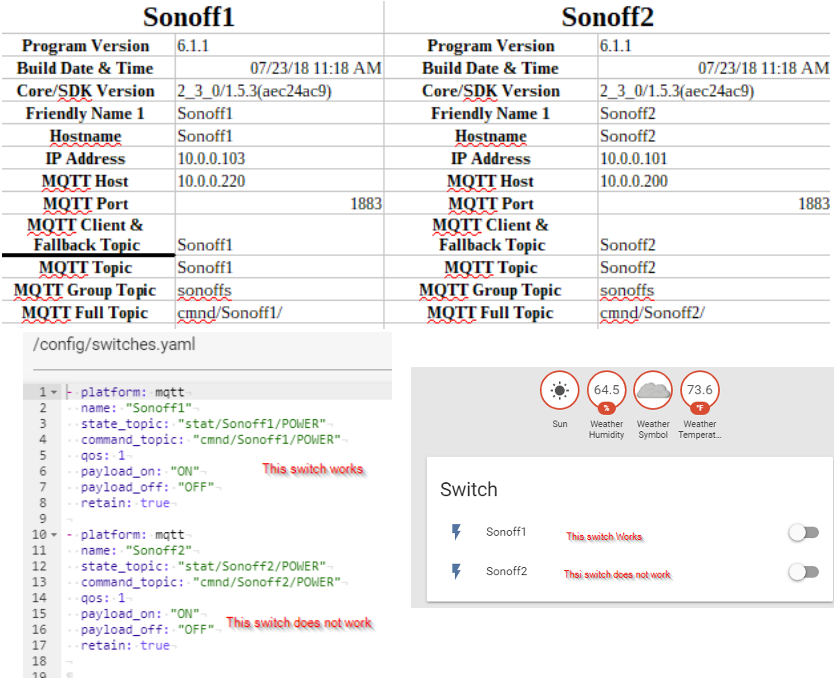Toggle the working Sonoff1 switch off
Screen dimensions: 834x679
tap(804, 532)
